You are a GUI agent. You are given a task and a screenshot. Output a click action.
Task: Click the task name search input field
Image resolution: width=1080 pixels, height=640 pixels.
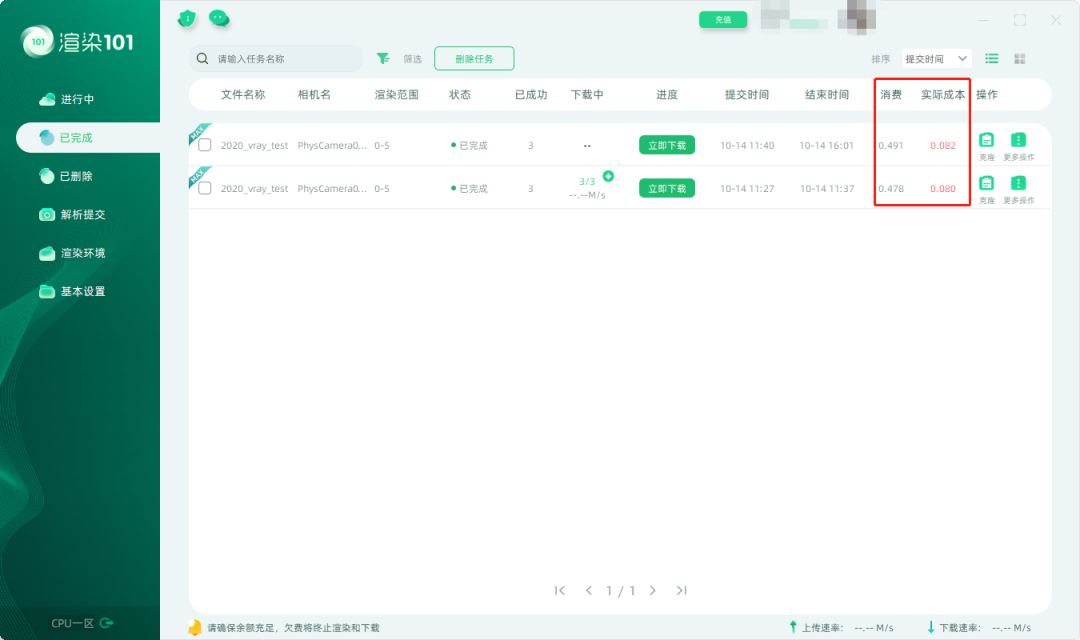pos(275,58)
